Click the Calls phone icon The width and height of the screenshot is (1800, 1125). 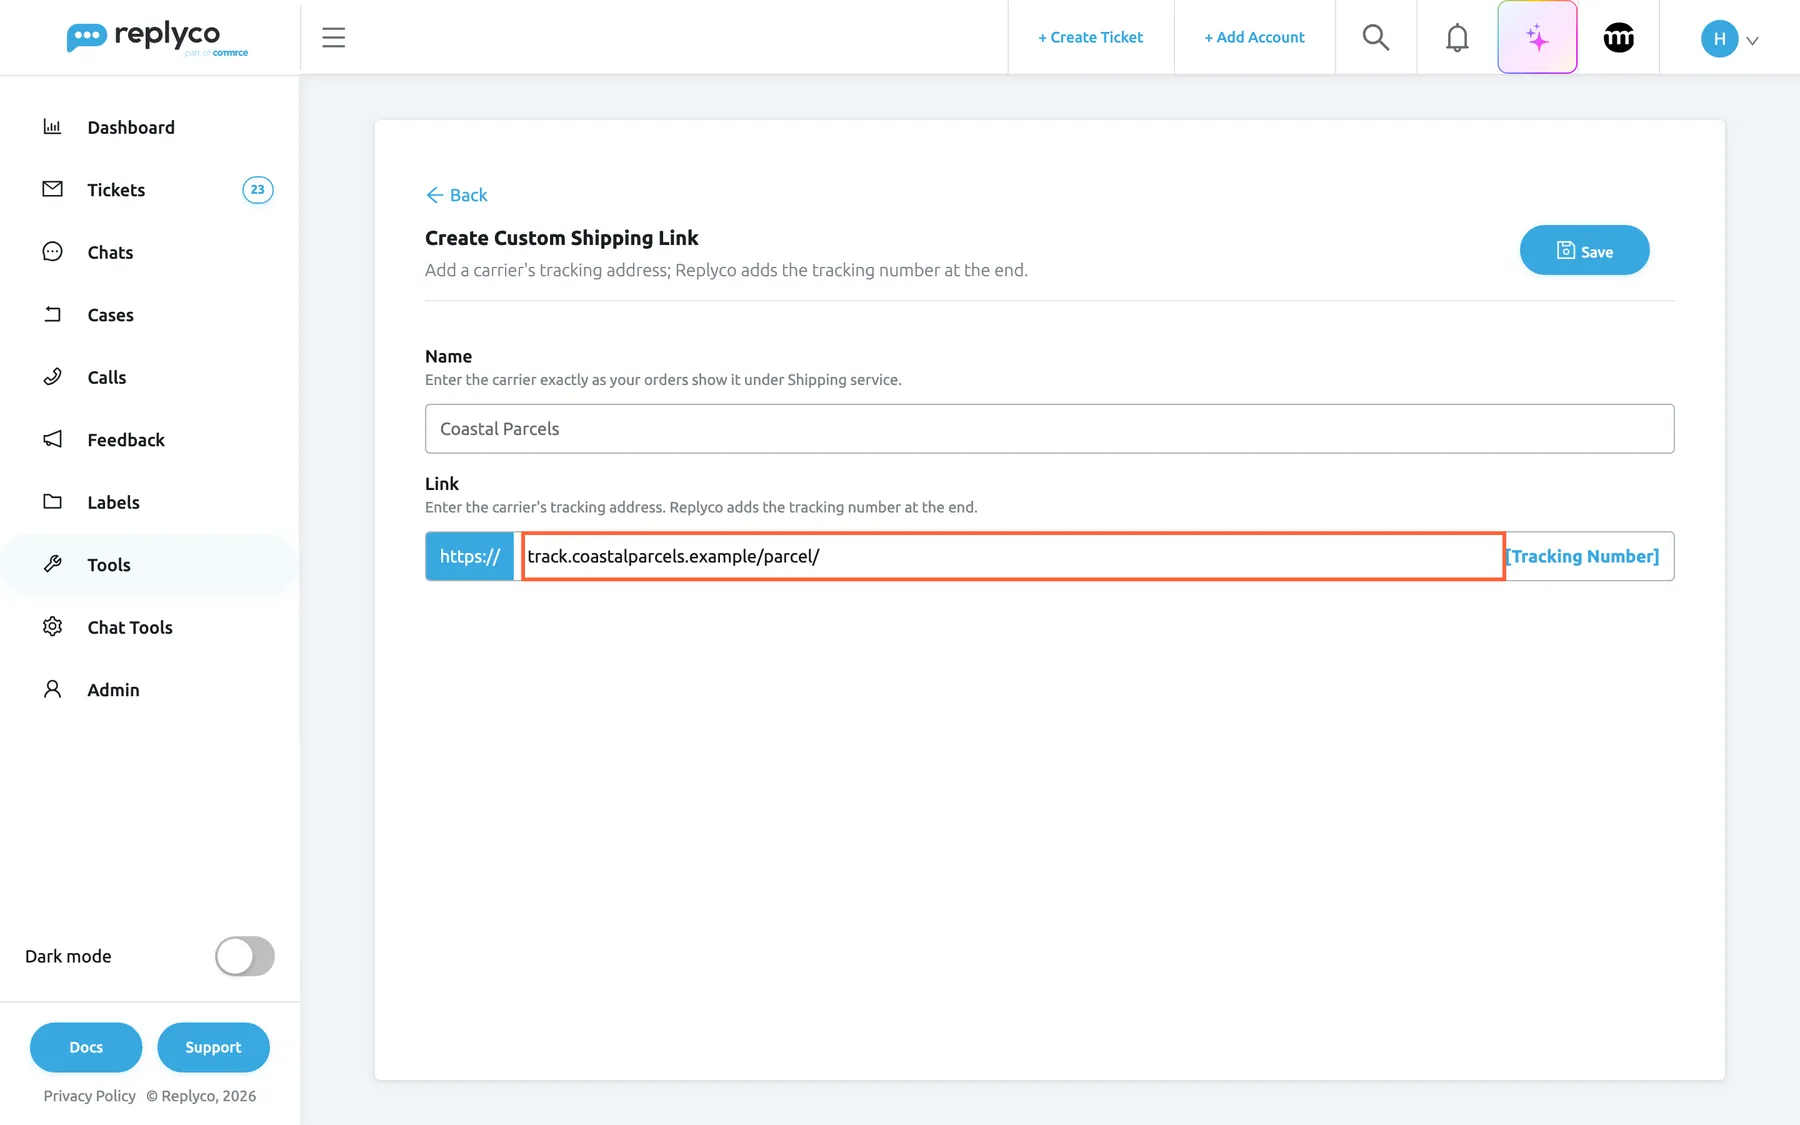(x=52, y=377)
